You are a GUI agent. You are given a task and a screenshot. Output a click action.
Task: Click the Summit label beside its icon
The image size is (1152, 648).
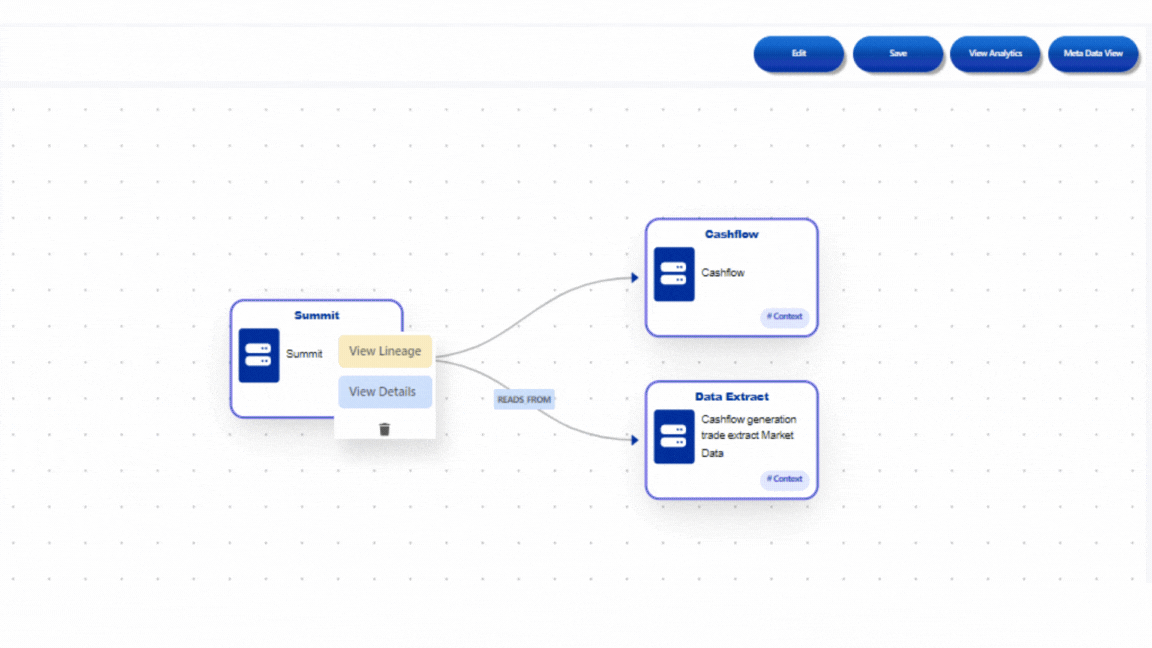304,354
